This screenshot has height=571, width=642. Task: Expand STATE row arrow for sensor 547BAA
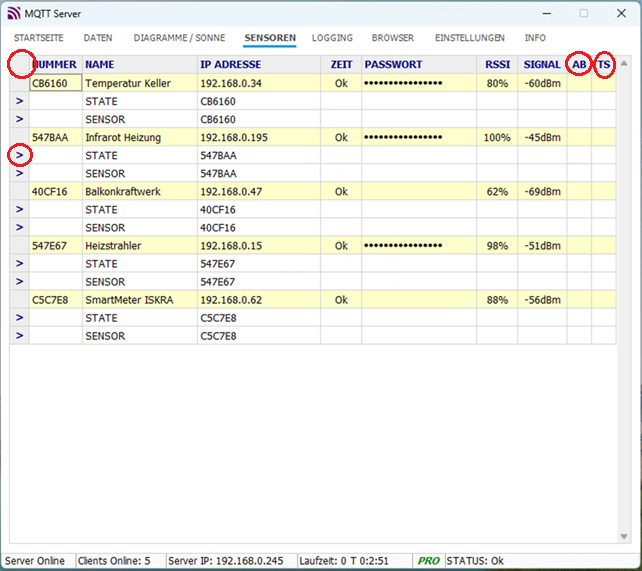tap(19, 156)
